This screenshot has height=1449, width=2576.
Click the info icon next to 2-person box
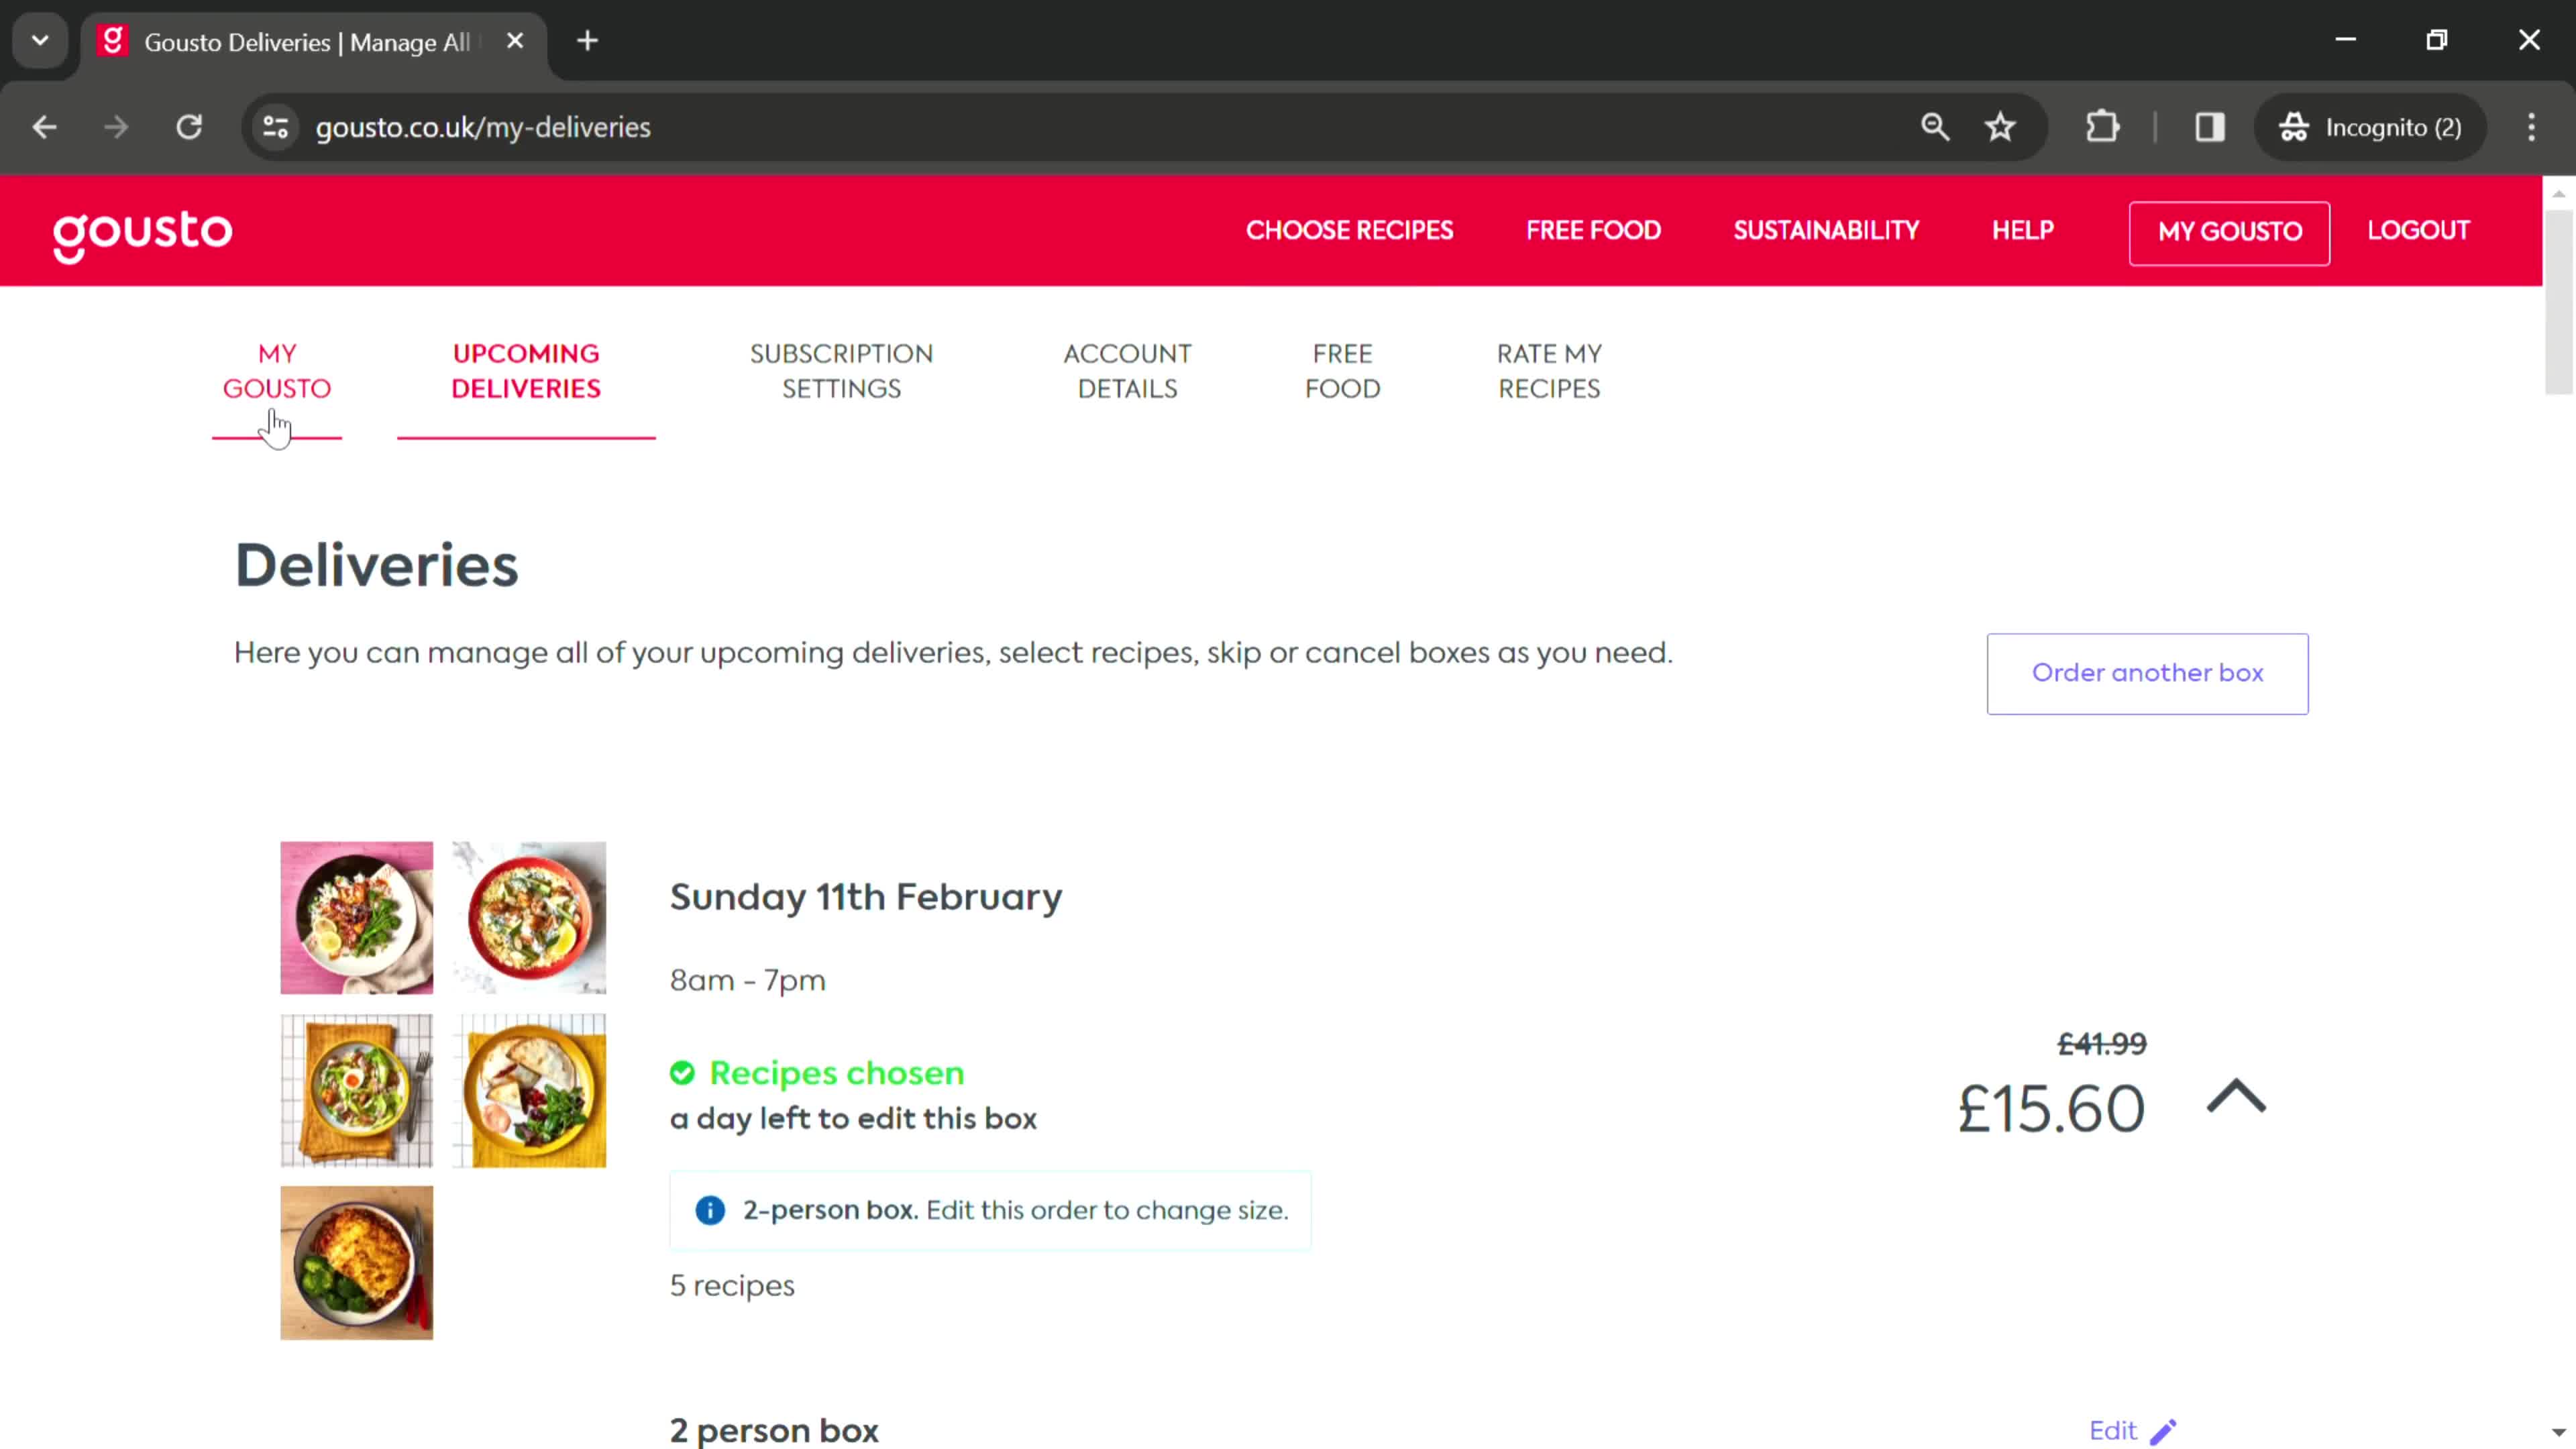tap(710, 1210)
